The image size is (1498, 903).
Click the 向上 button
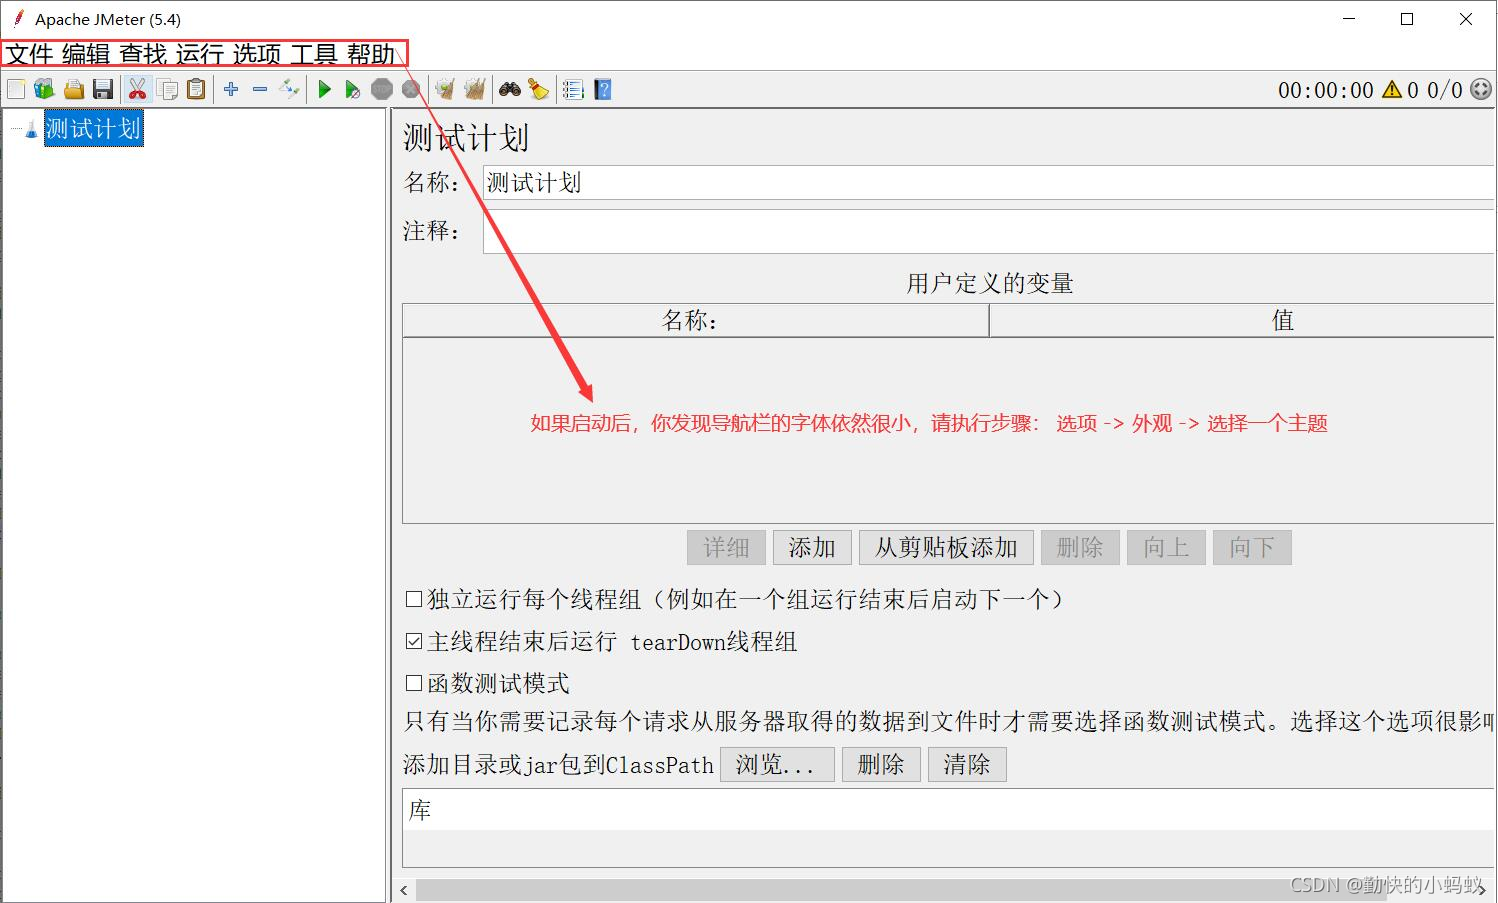point(1166,547)
